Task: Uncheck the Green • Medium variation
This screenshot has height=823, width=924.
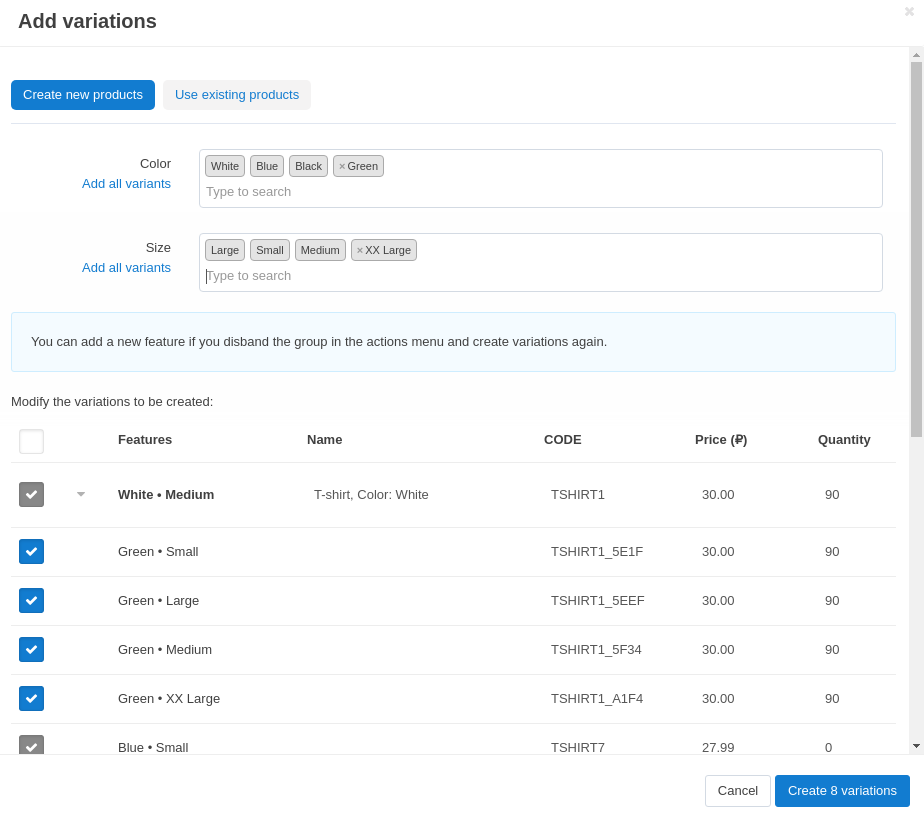Action: click(x=31, y=649)
